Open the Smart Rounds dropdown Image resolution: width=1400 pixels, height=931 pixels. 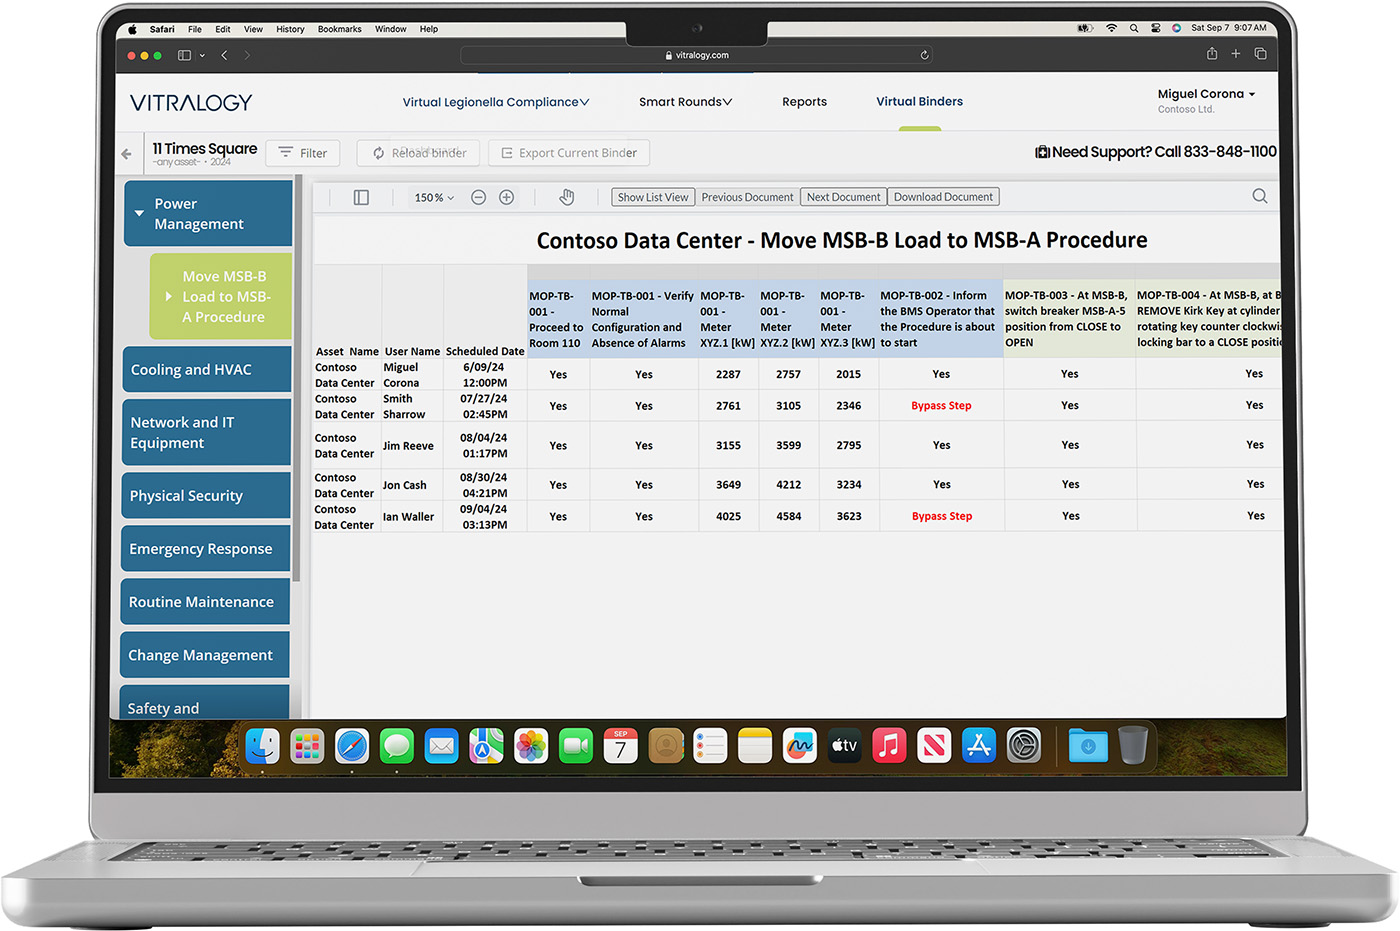[x=686, y=102]
